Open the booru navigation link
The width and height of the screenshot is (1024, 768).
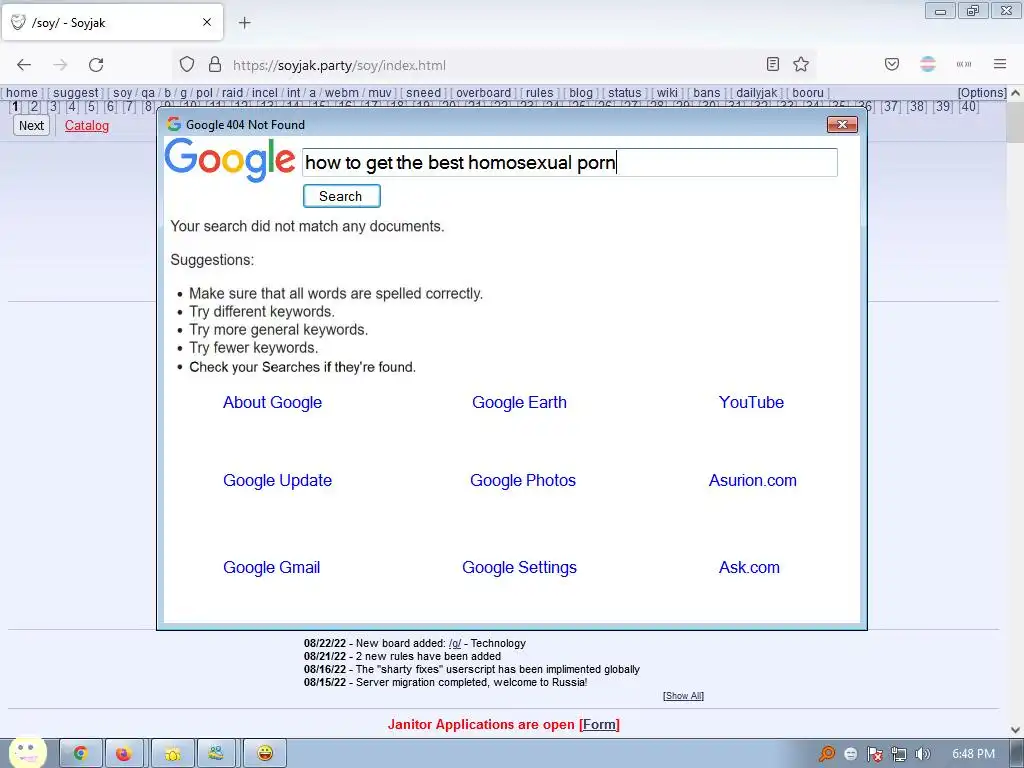pyautogui.click(x=808, y=93)
